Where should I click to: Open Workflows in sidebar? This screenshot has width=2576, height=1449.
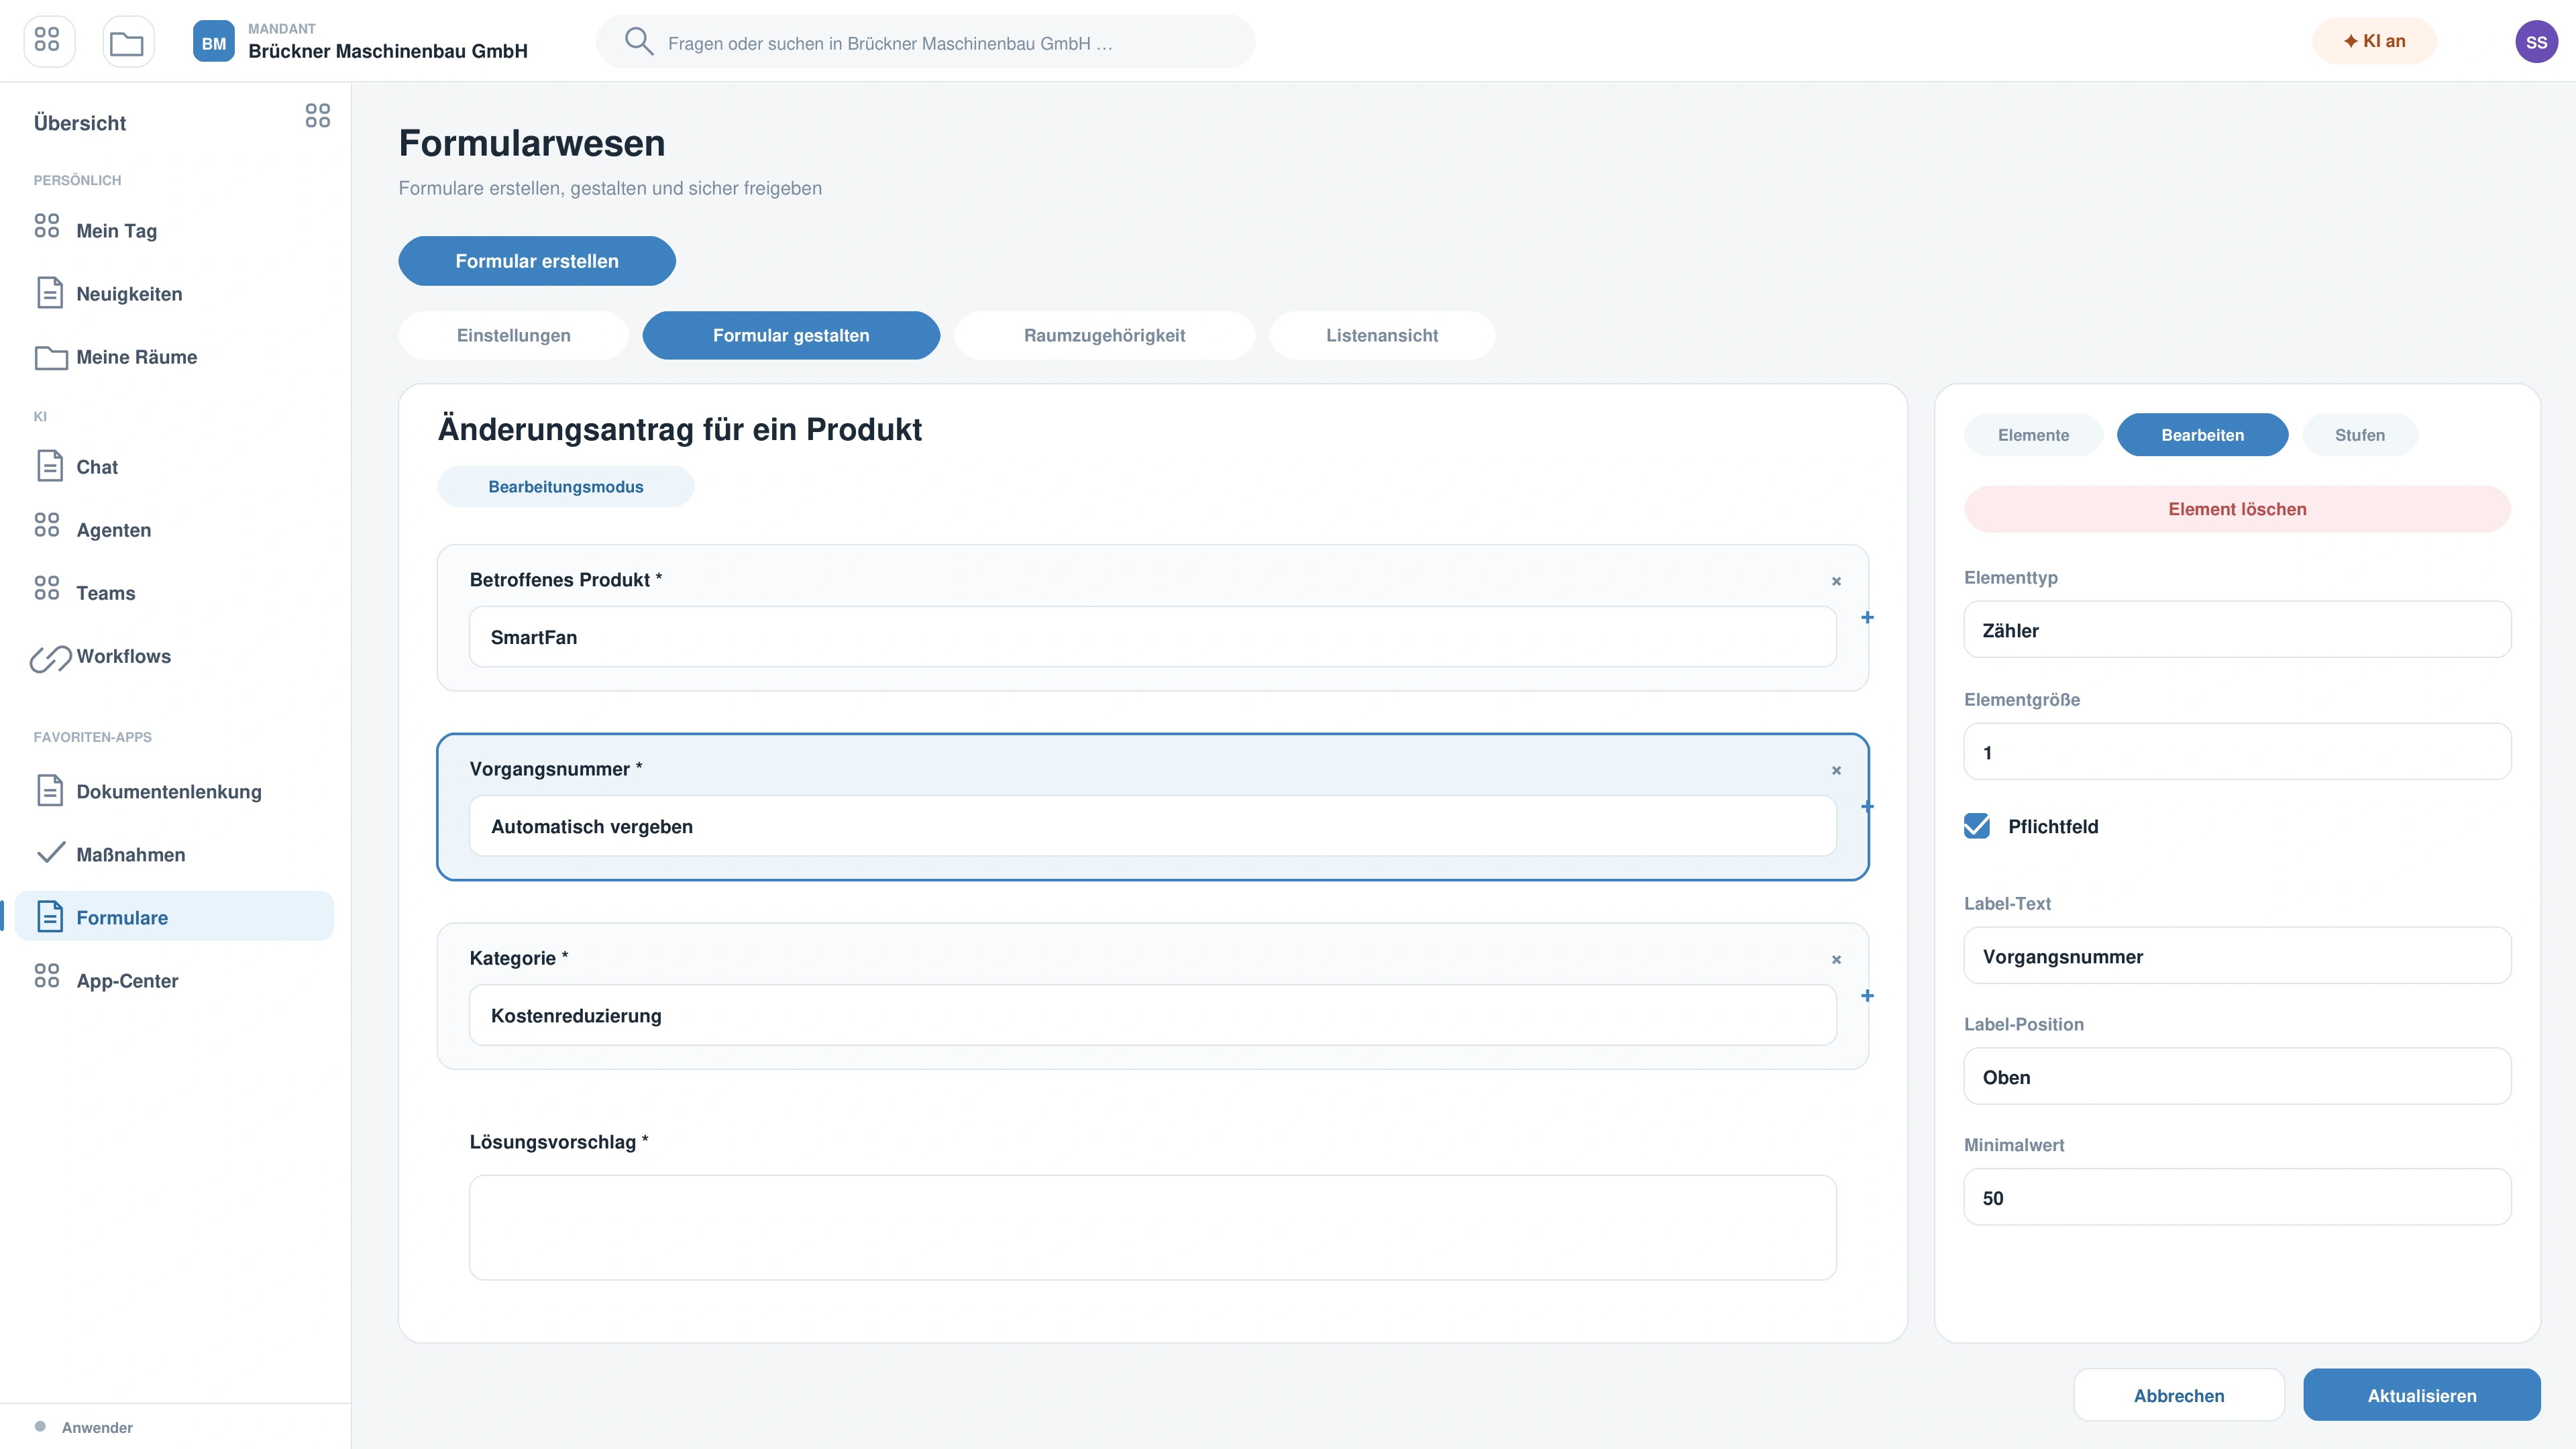pos(174,656)
